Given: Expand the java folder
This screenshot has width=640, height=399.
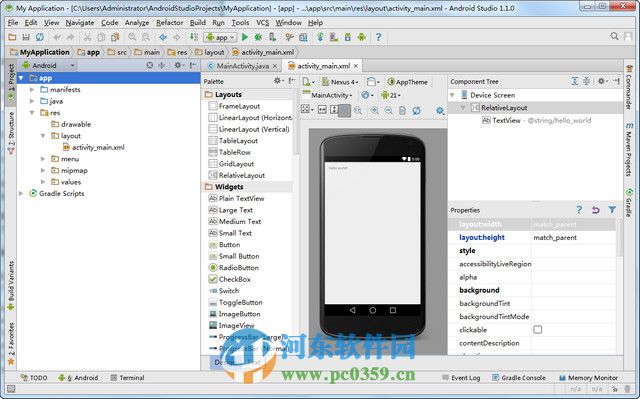Looking at the screenshot, I should point(32,101).
